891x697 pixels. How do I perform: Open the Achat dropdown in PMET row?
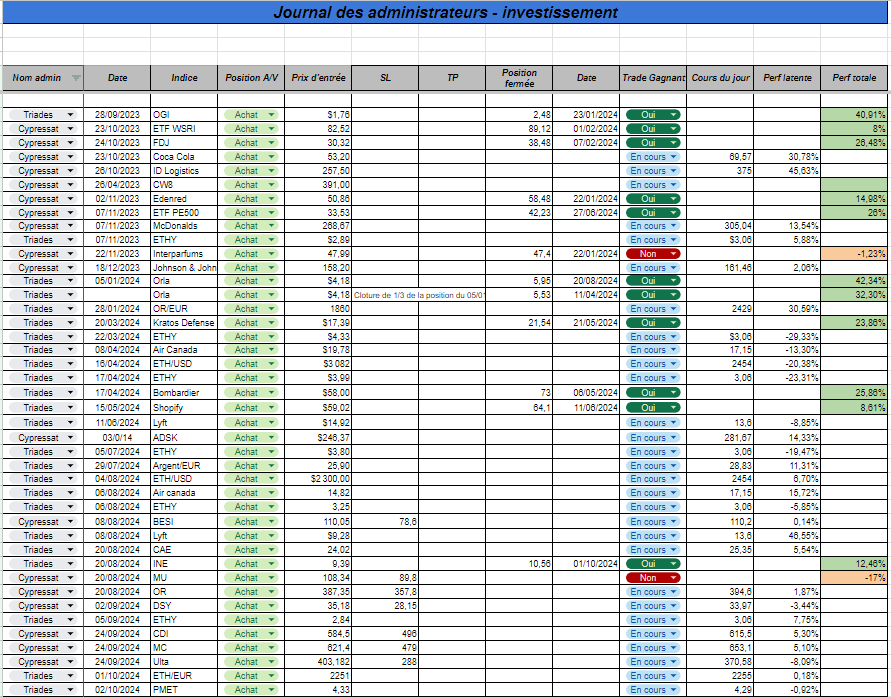(x=251, y=690)
